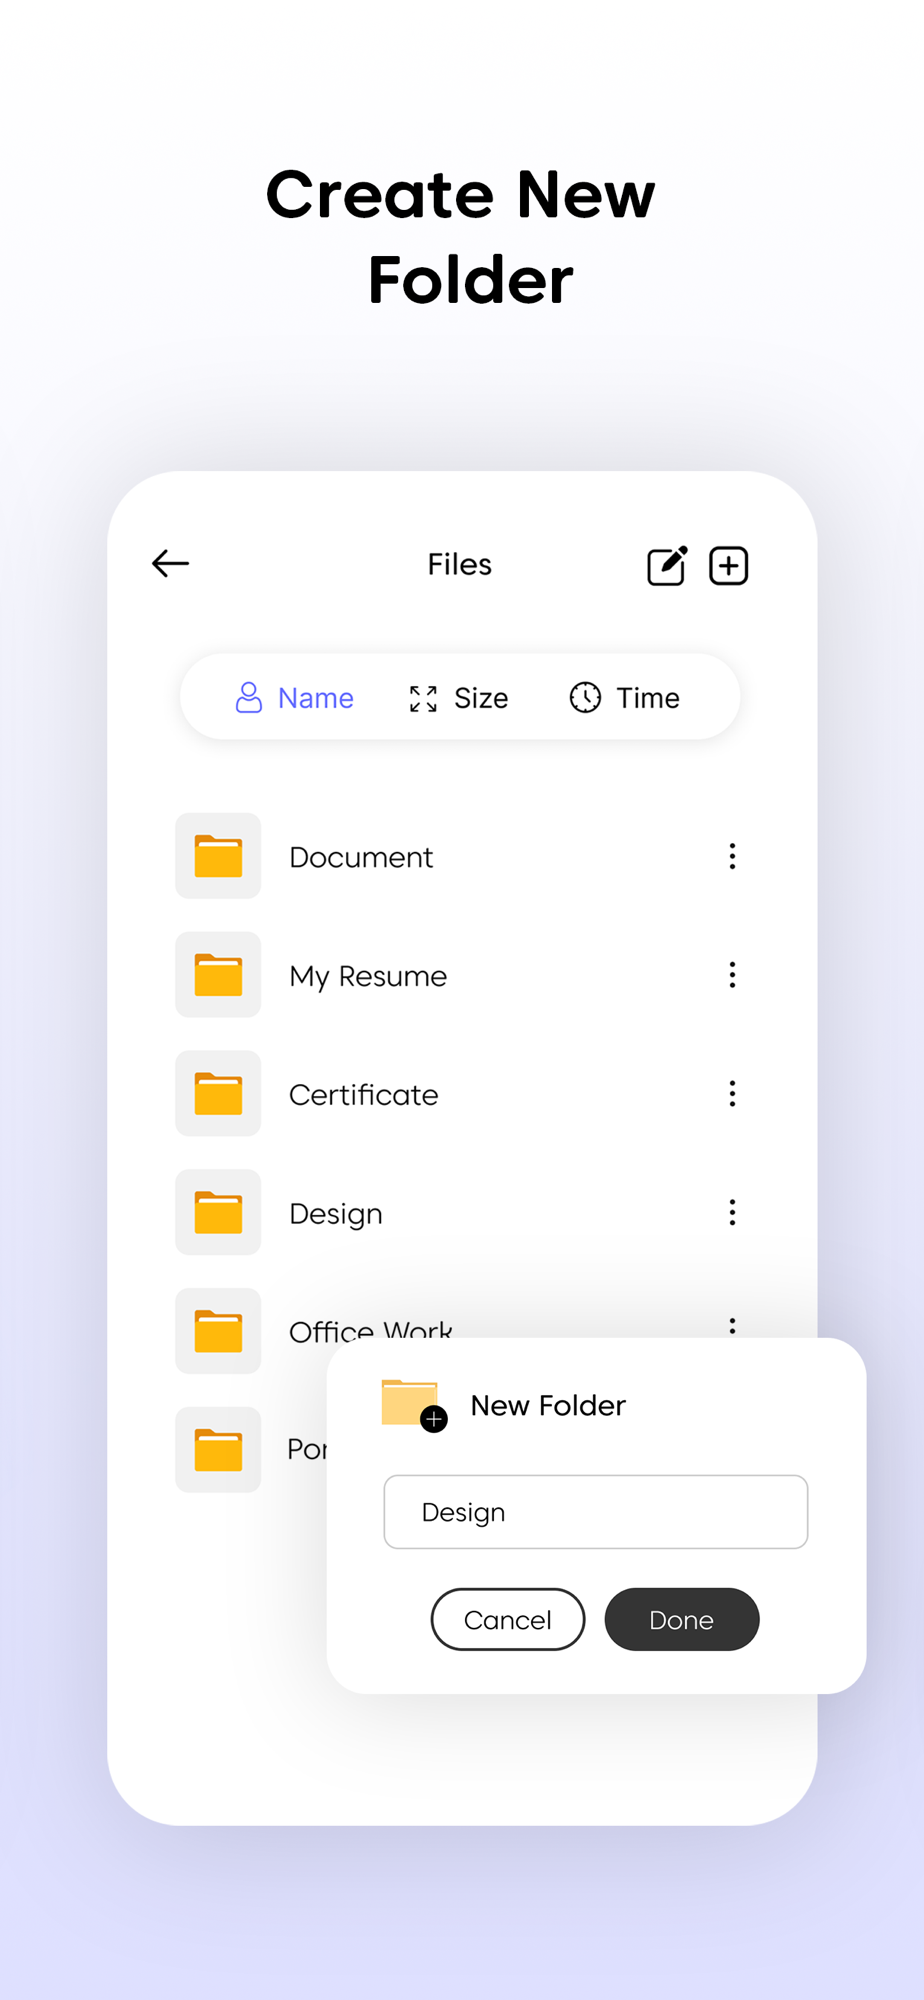
Task: Click the Files screen title
Action: click(460, 564)
